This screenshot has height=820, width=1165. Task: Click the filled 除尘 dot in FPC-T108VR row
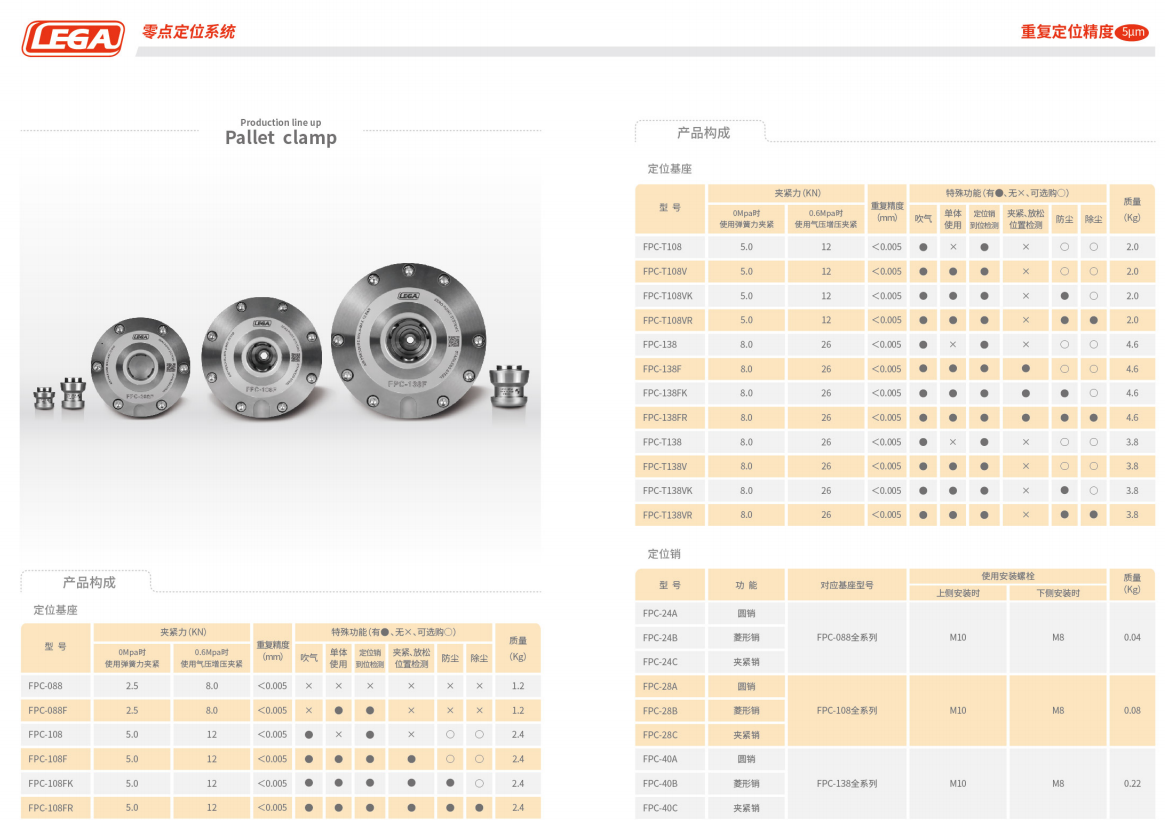[1094, 320]
